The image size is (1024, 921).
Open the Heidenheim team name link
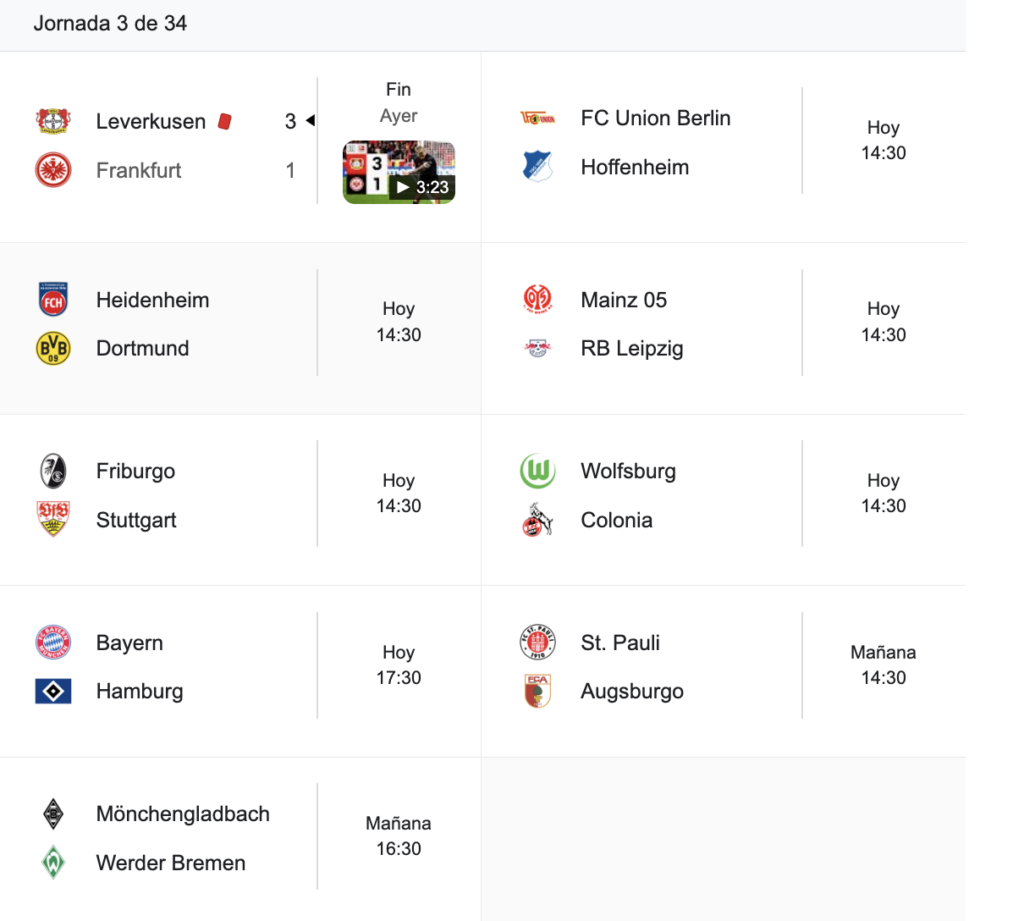(153, 300)
